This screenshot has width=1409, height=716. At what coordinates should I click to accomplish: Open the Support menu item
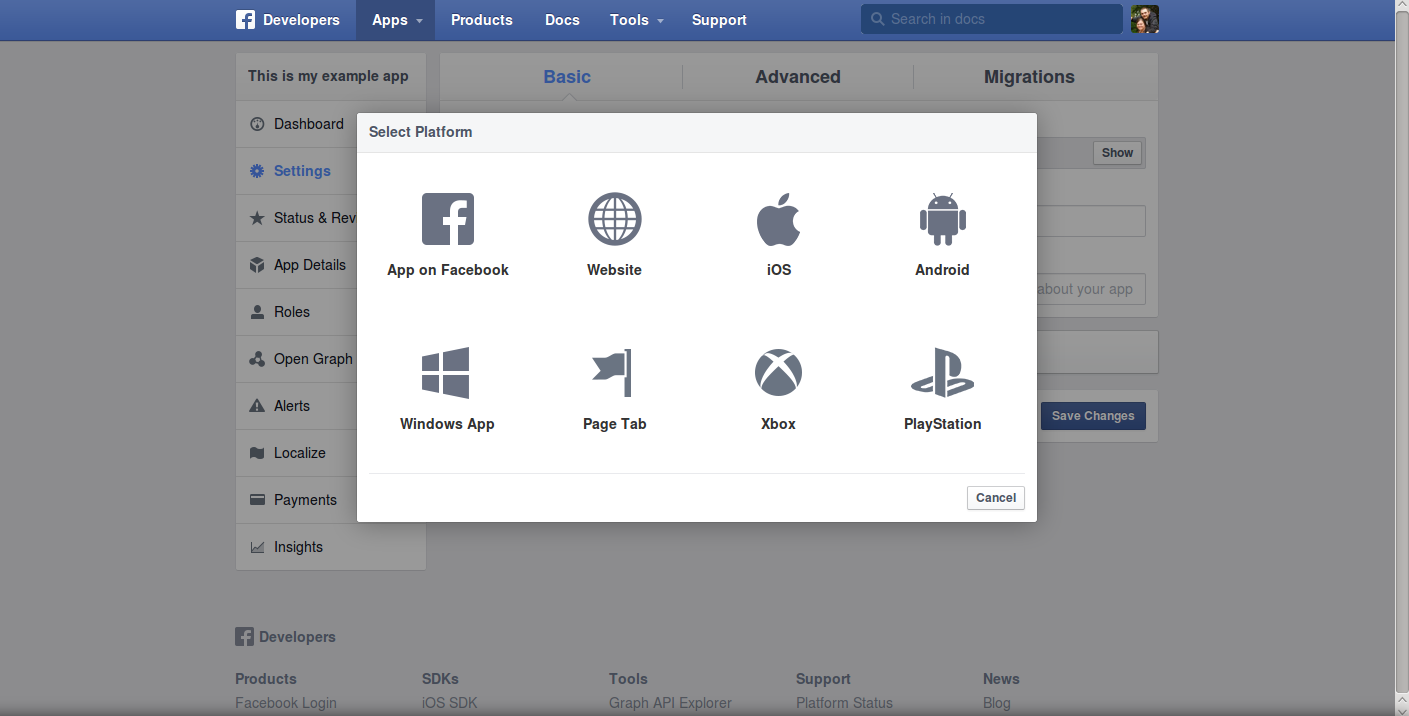[x=719, y=20]
